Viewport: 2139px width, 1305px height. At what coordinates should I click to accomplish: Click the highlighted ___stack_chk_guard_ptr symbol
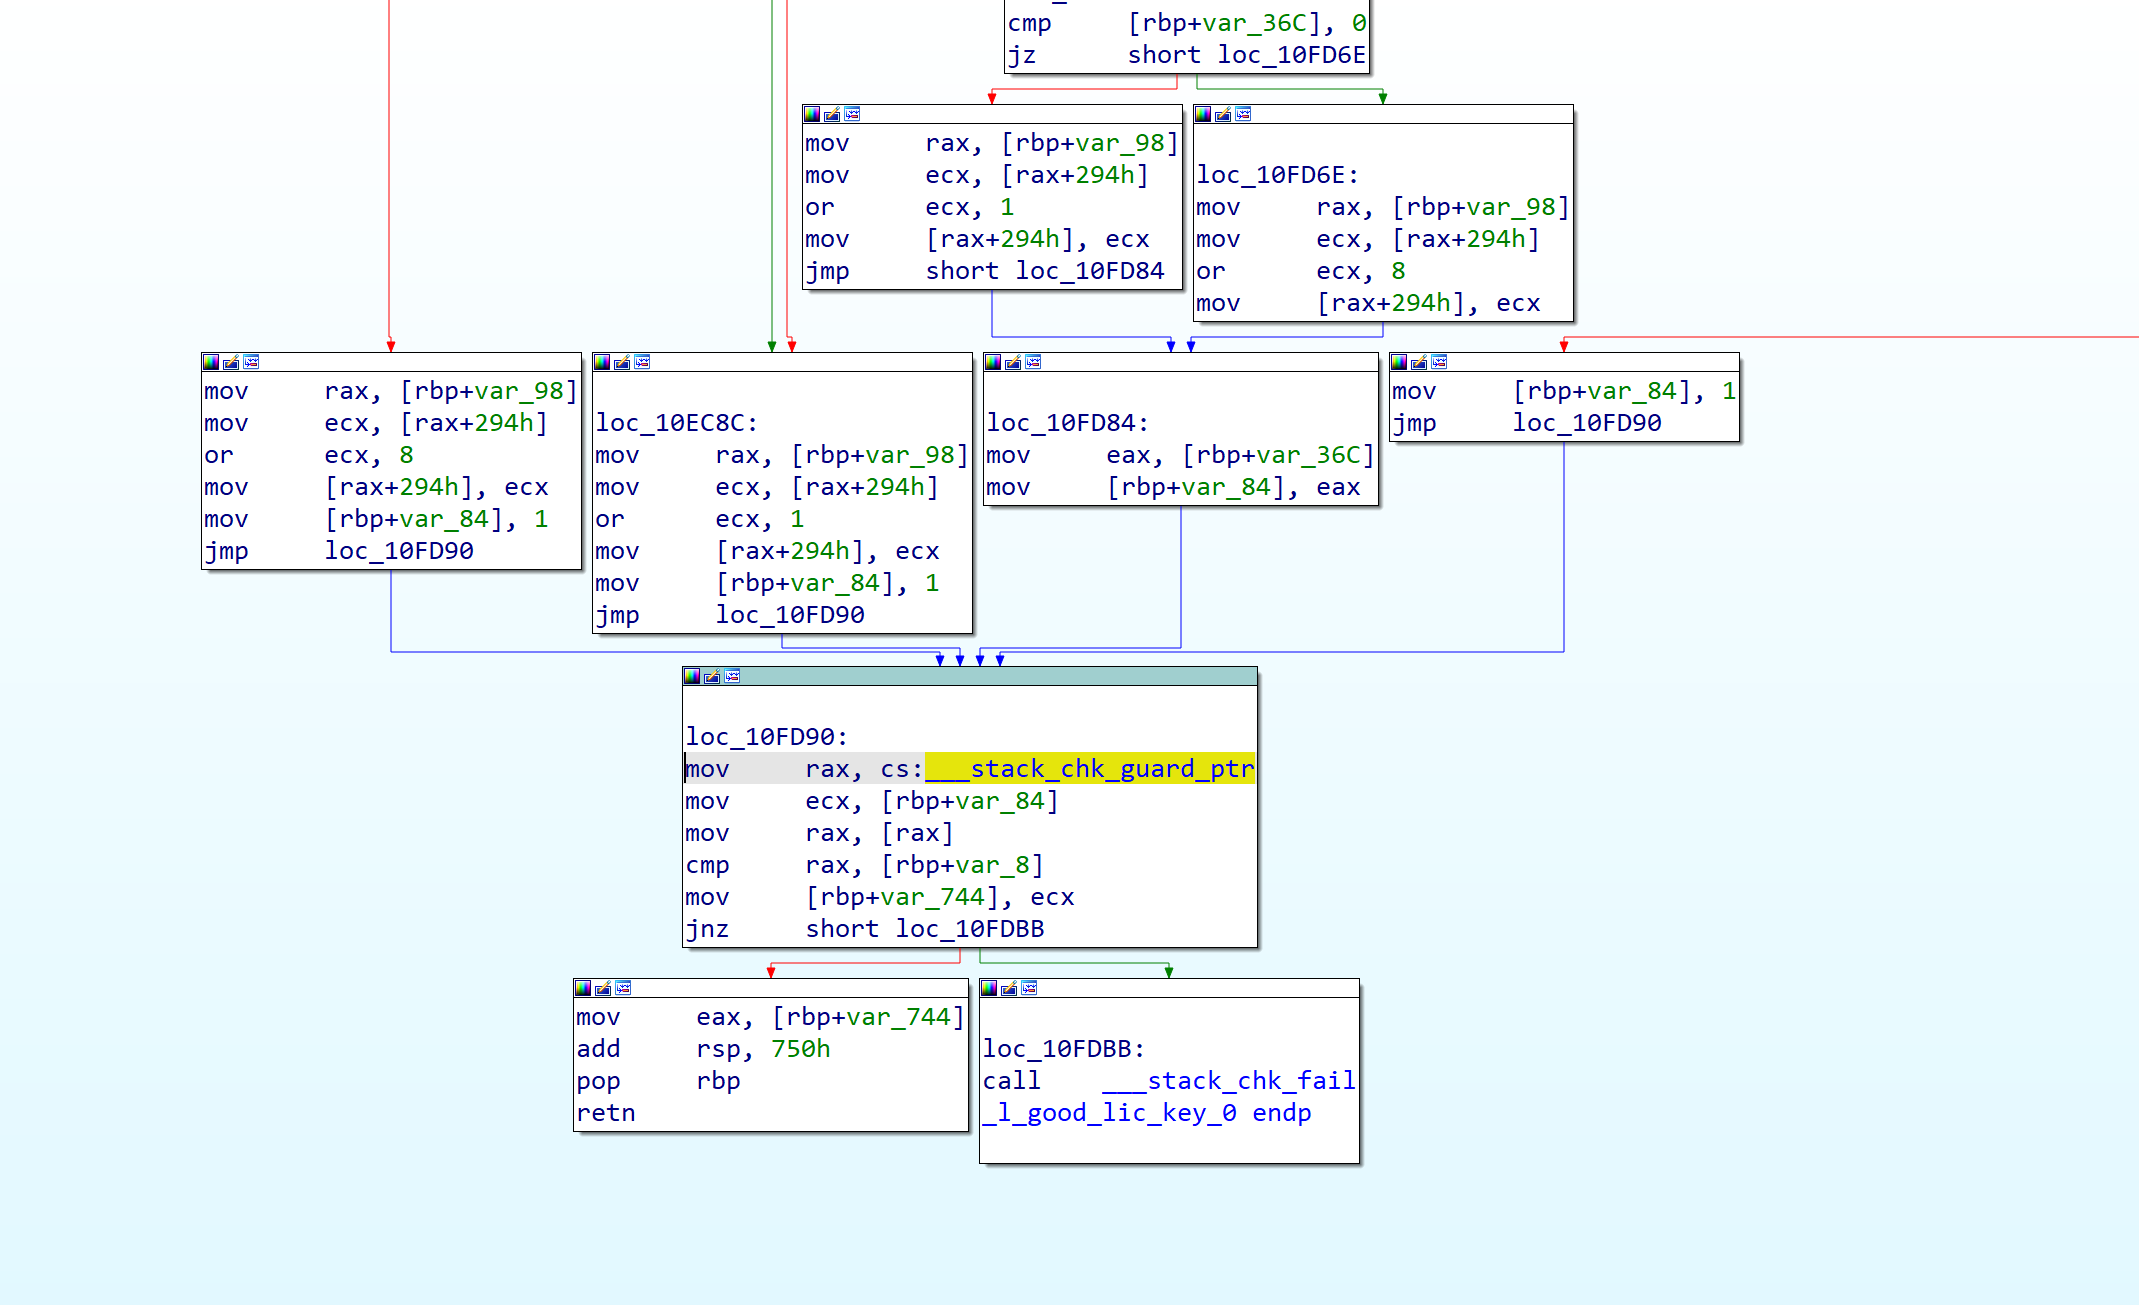tap(1089, 769)
